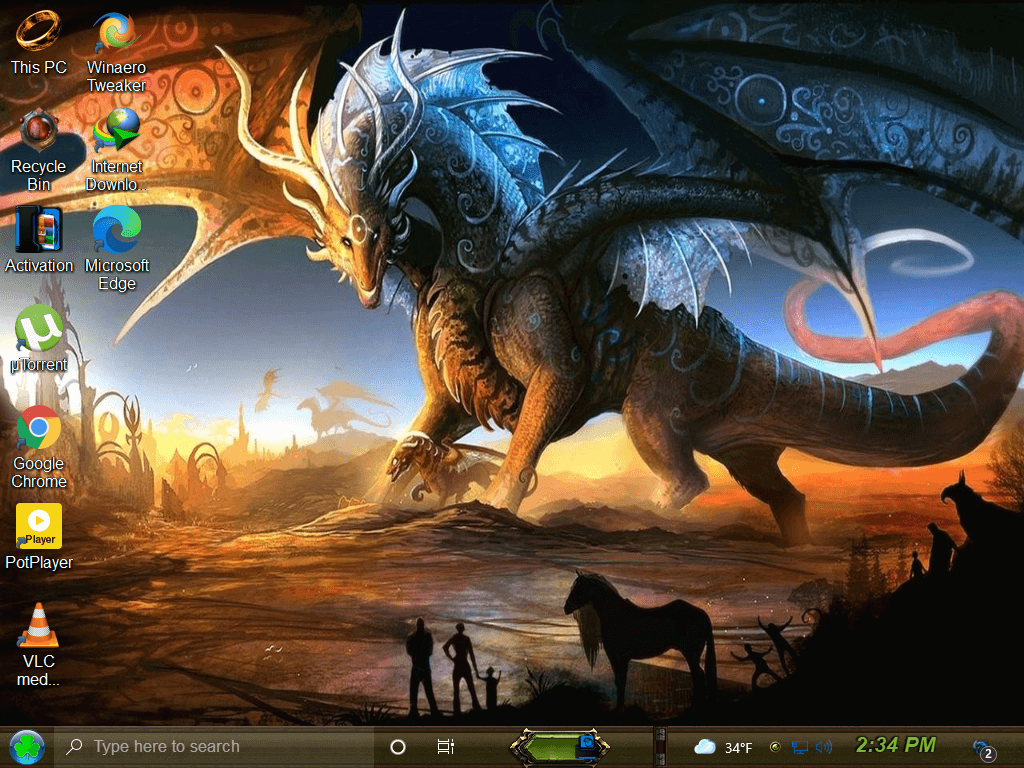Viewport: 1024px width, 768px height.
Task: Open the notification center with 2 alerts
Action: tap(984, 750)
